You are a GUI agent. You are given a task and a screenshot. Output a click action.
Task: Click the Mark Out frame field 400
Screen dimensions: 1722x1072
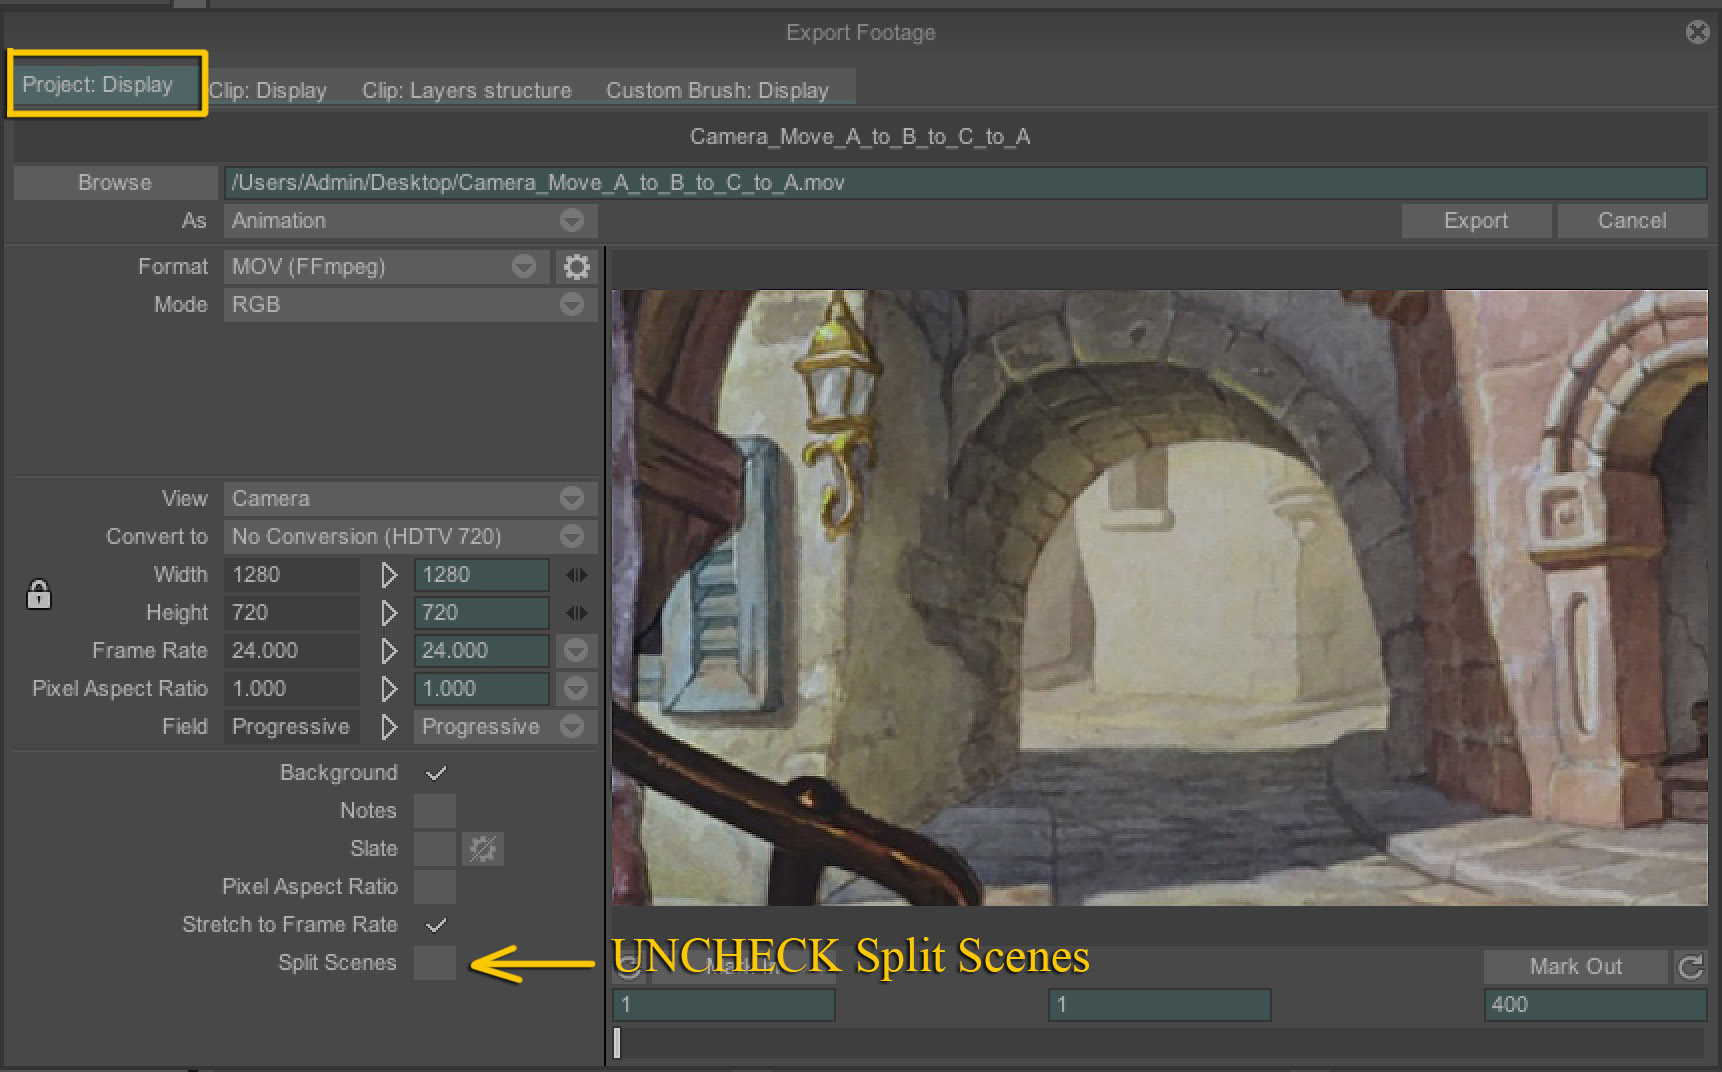click(x=1595, y=1005)
